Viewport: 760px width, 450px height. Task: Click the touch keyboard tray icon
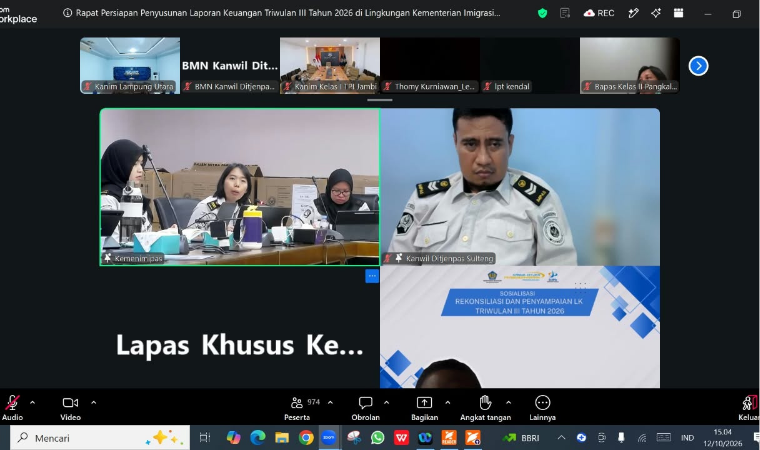tap(664, 438)
